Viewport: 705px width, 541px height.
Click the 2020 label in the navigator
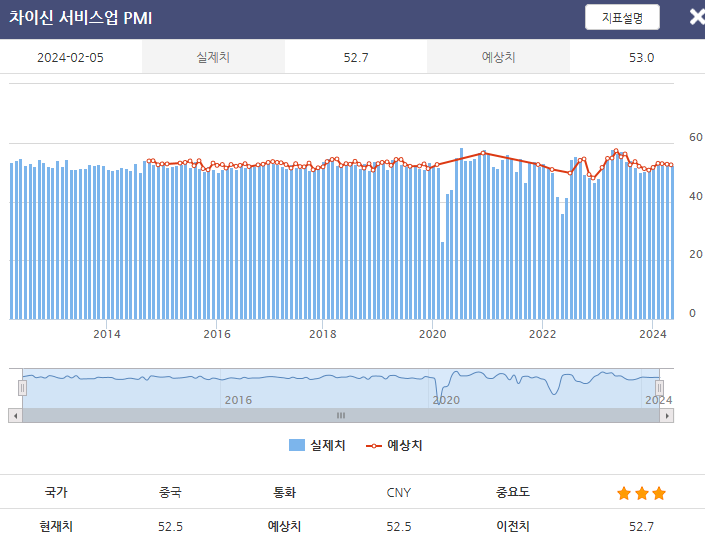pyautogui.click(x=446, y=400)
